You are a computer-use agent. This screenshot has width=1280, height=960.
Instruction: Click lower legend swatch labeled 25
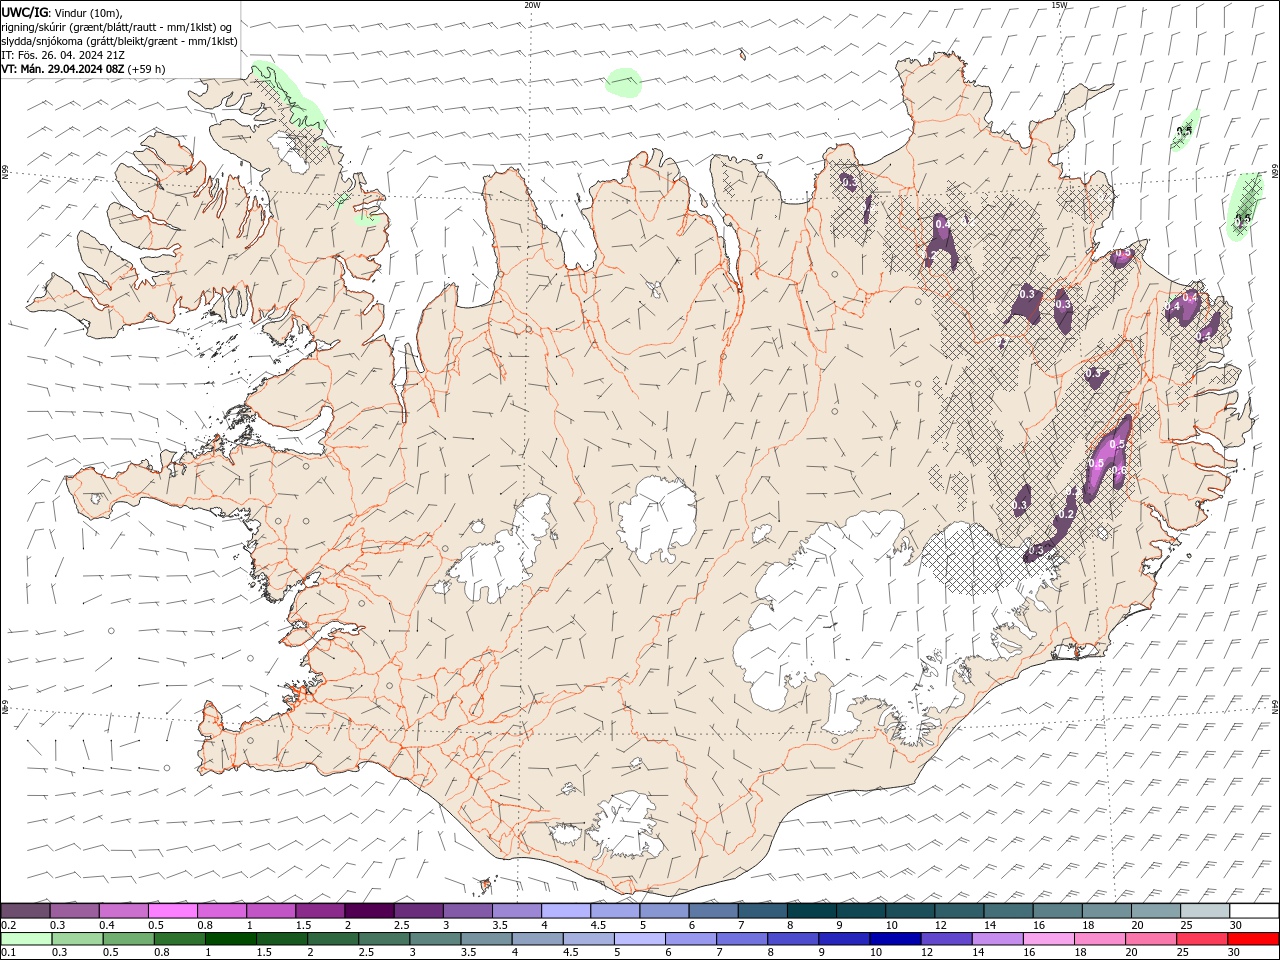pyautogui.click(x=1200, y=939)
